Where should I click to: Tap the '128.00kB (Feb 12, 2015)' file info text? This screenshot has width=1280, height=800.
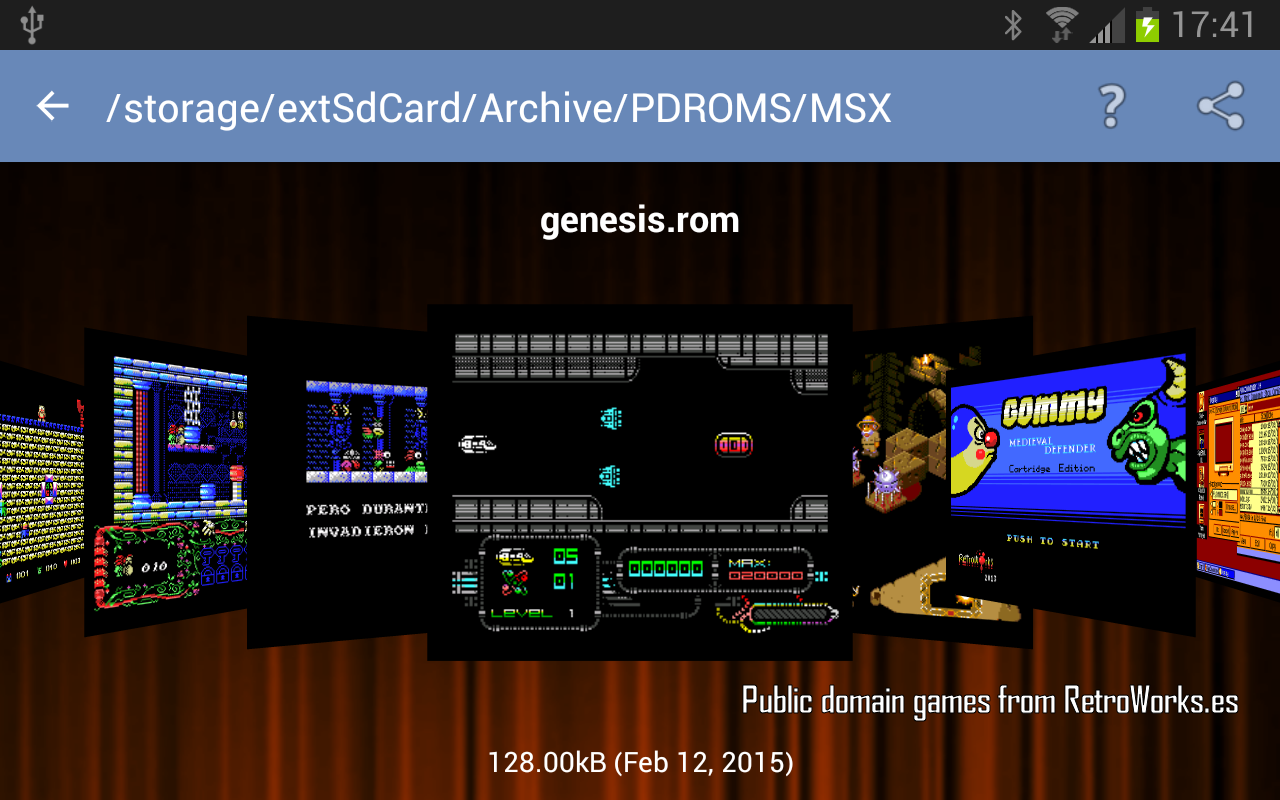639,762
